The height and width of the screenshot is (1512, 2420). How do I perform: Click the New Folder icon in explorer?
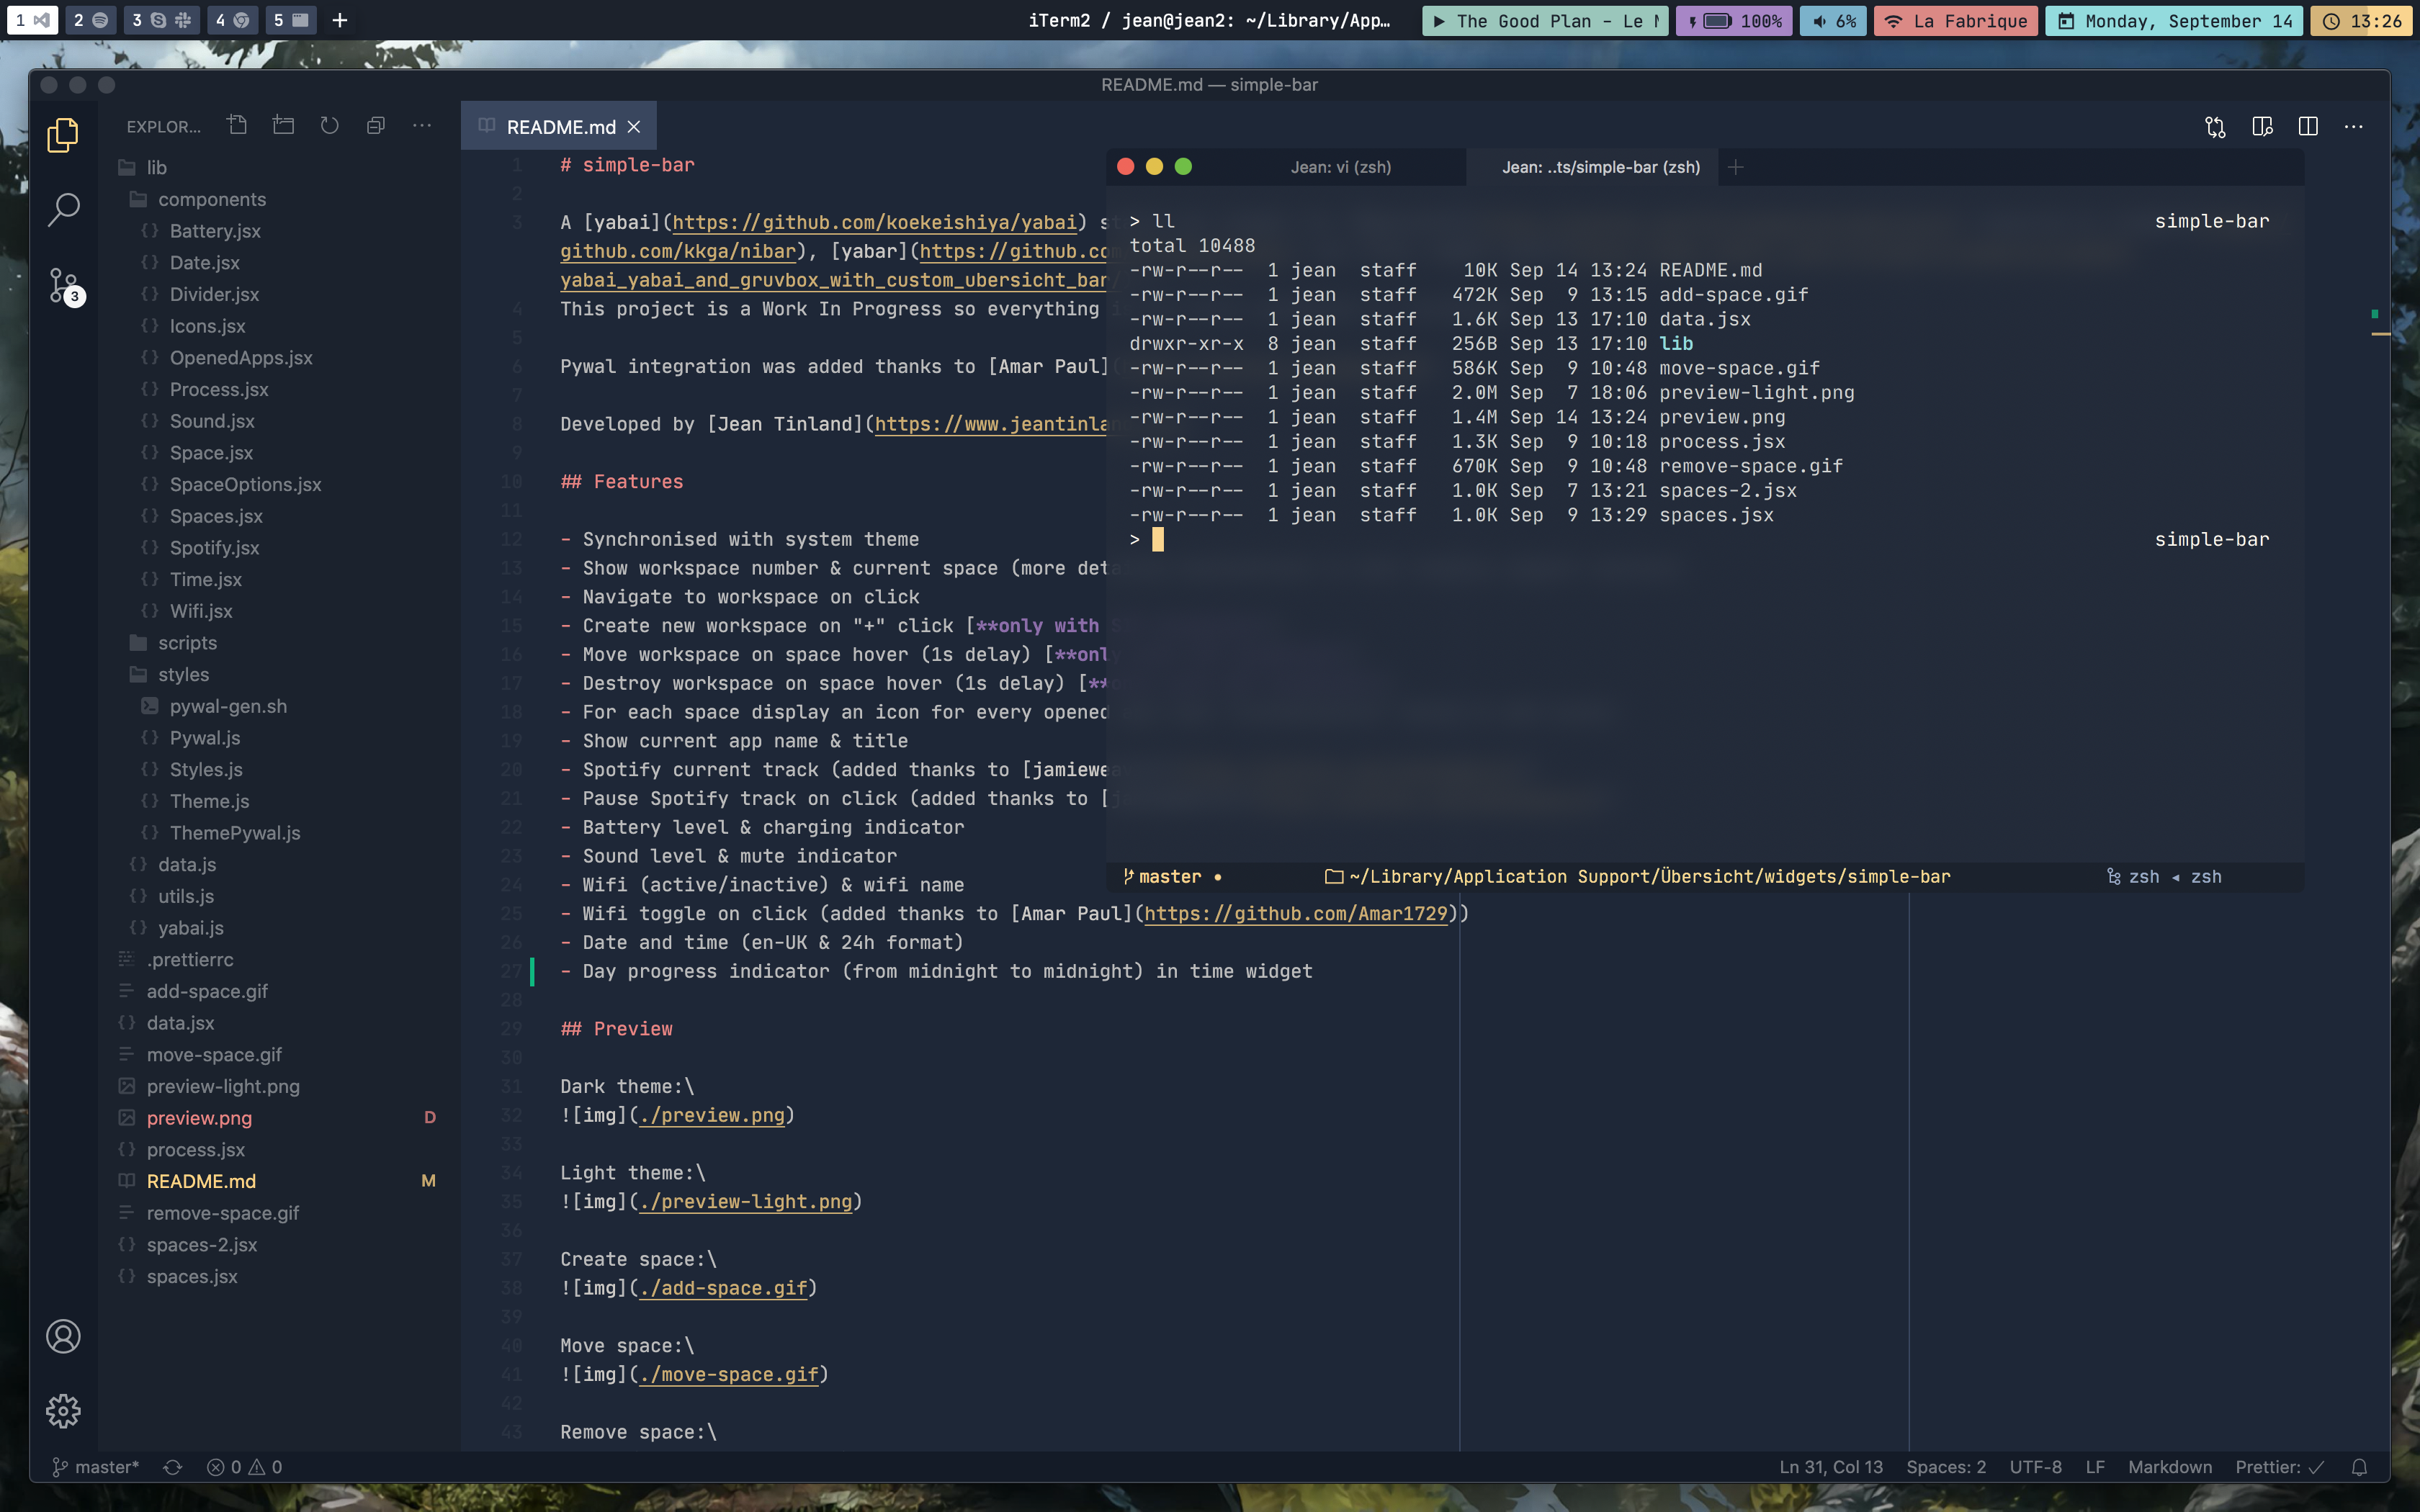[284, 126]
